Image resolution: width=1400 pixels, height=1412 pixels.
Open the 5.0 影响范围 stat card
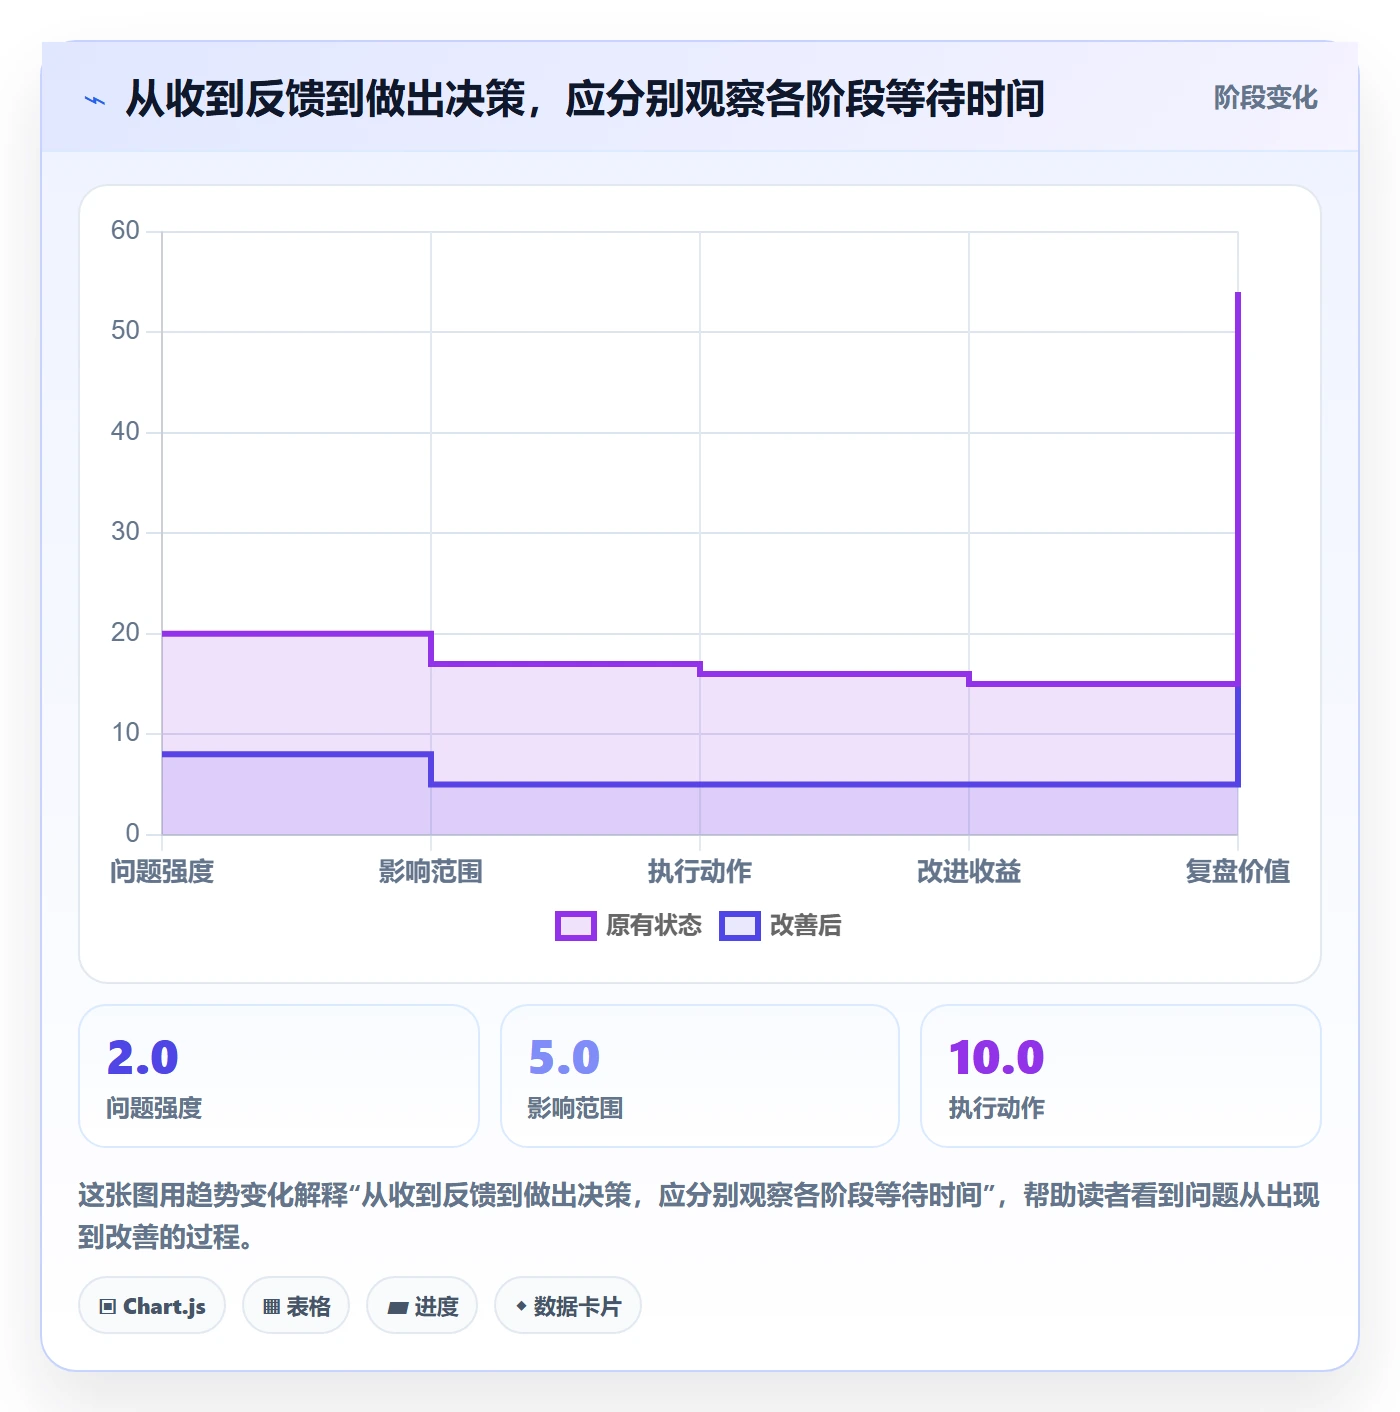[x=700, y=1076]
